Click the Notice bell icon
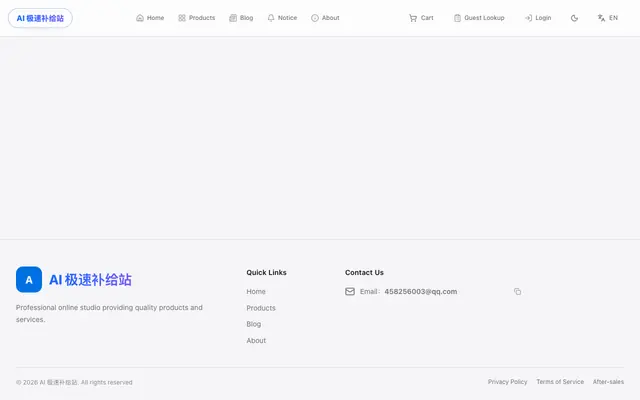The height and width of the screenshot is (400, 640). point(271,18)
